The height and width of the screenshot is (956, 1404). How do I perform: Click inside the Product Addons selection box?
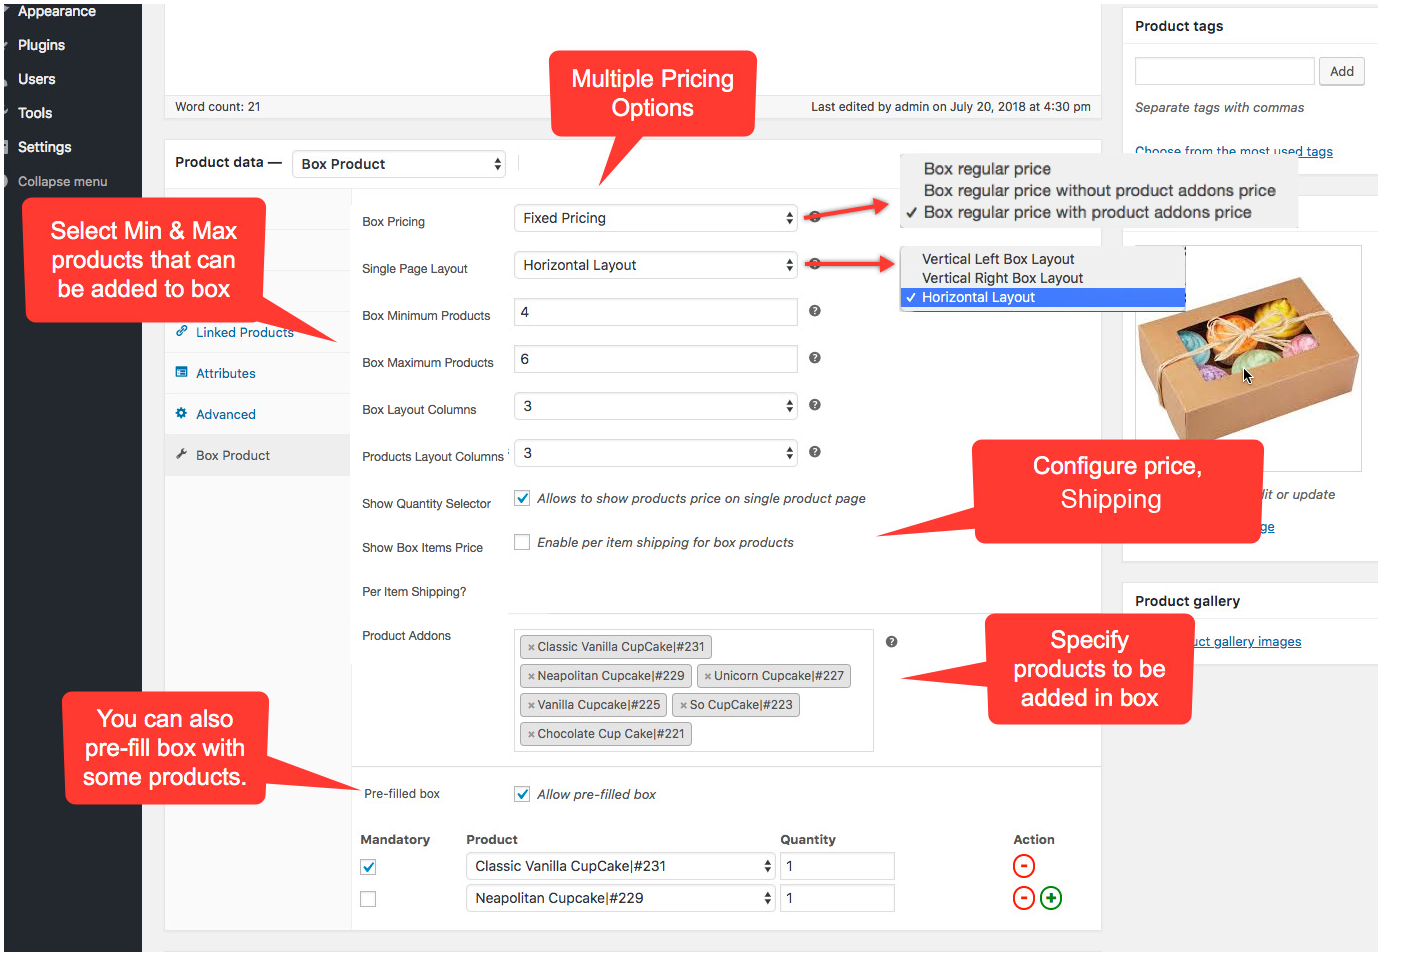[694, 690]
